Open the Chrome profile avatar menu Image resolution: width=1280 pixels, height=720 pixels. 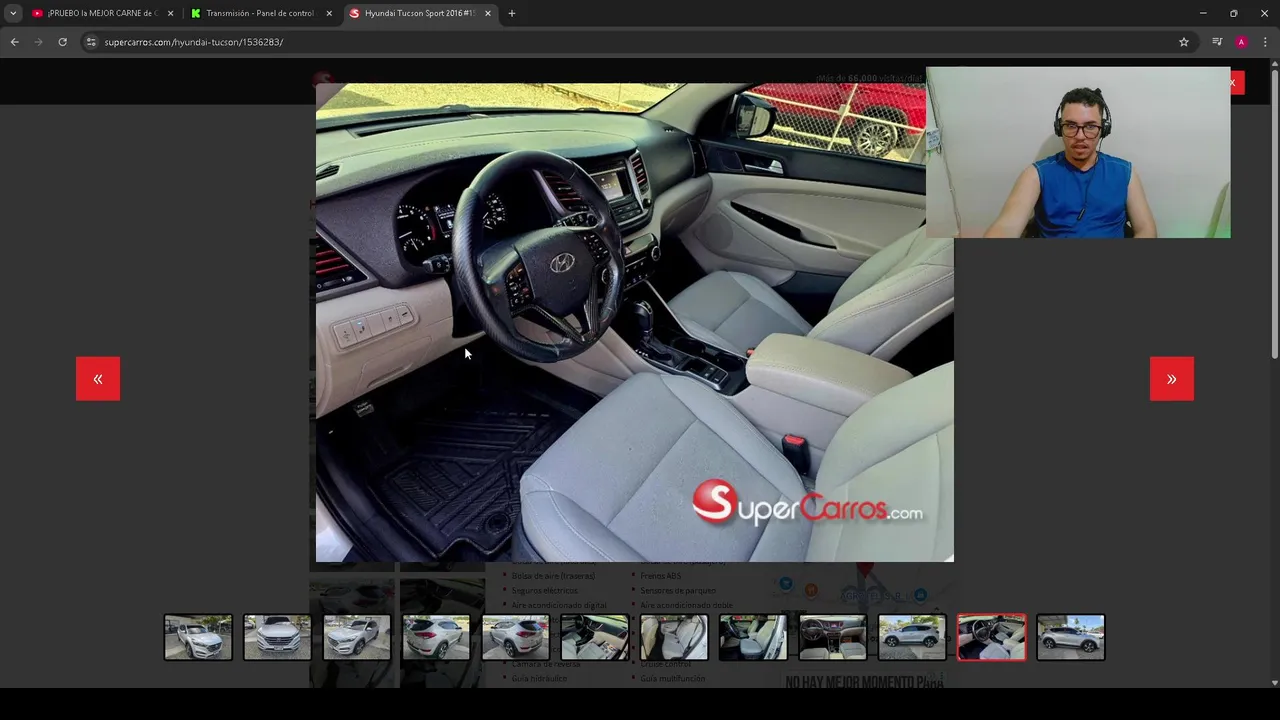[x=1241, y=42]
